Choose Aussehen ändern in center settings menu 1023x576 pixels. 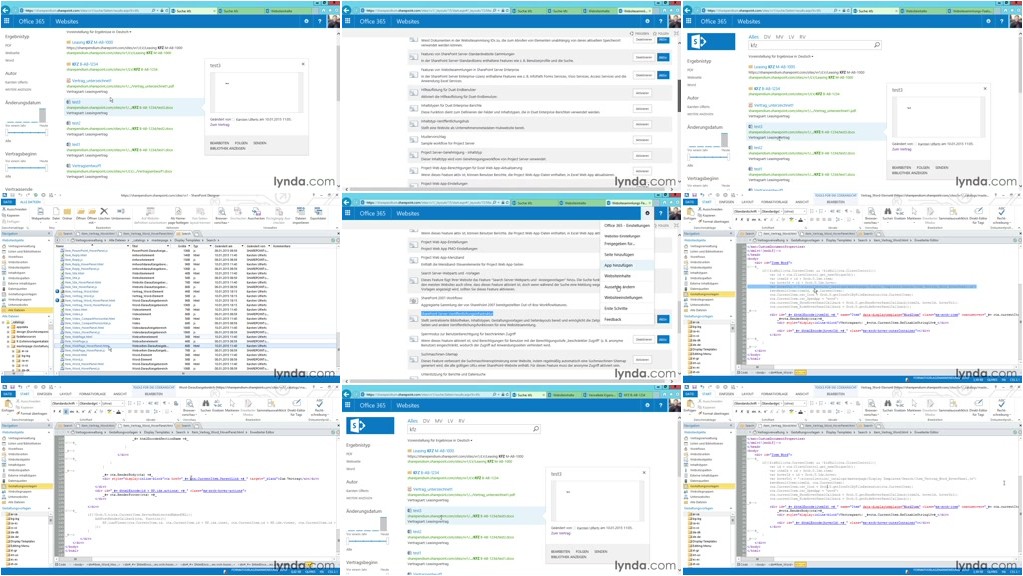(619, 287)
